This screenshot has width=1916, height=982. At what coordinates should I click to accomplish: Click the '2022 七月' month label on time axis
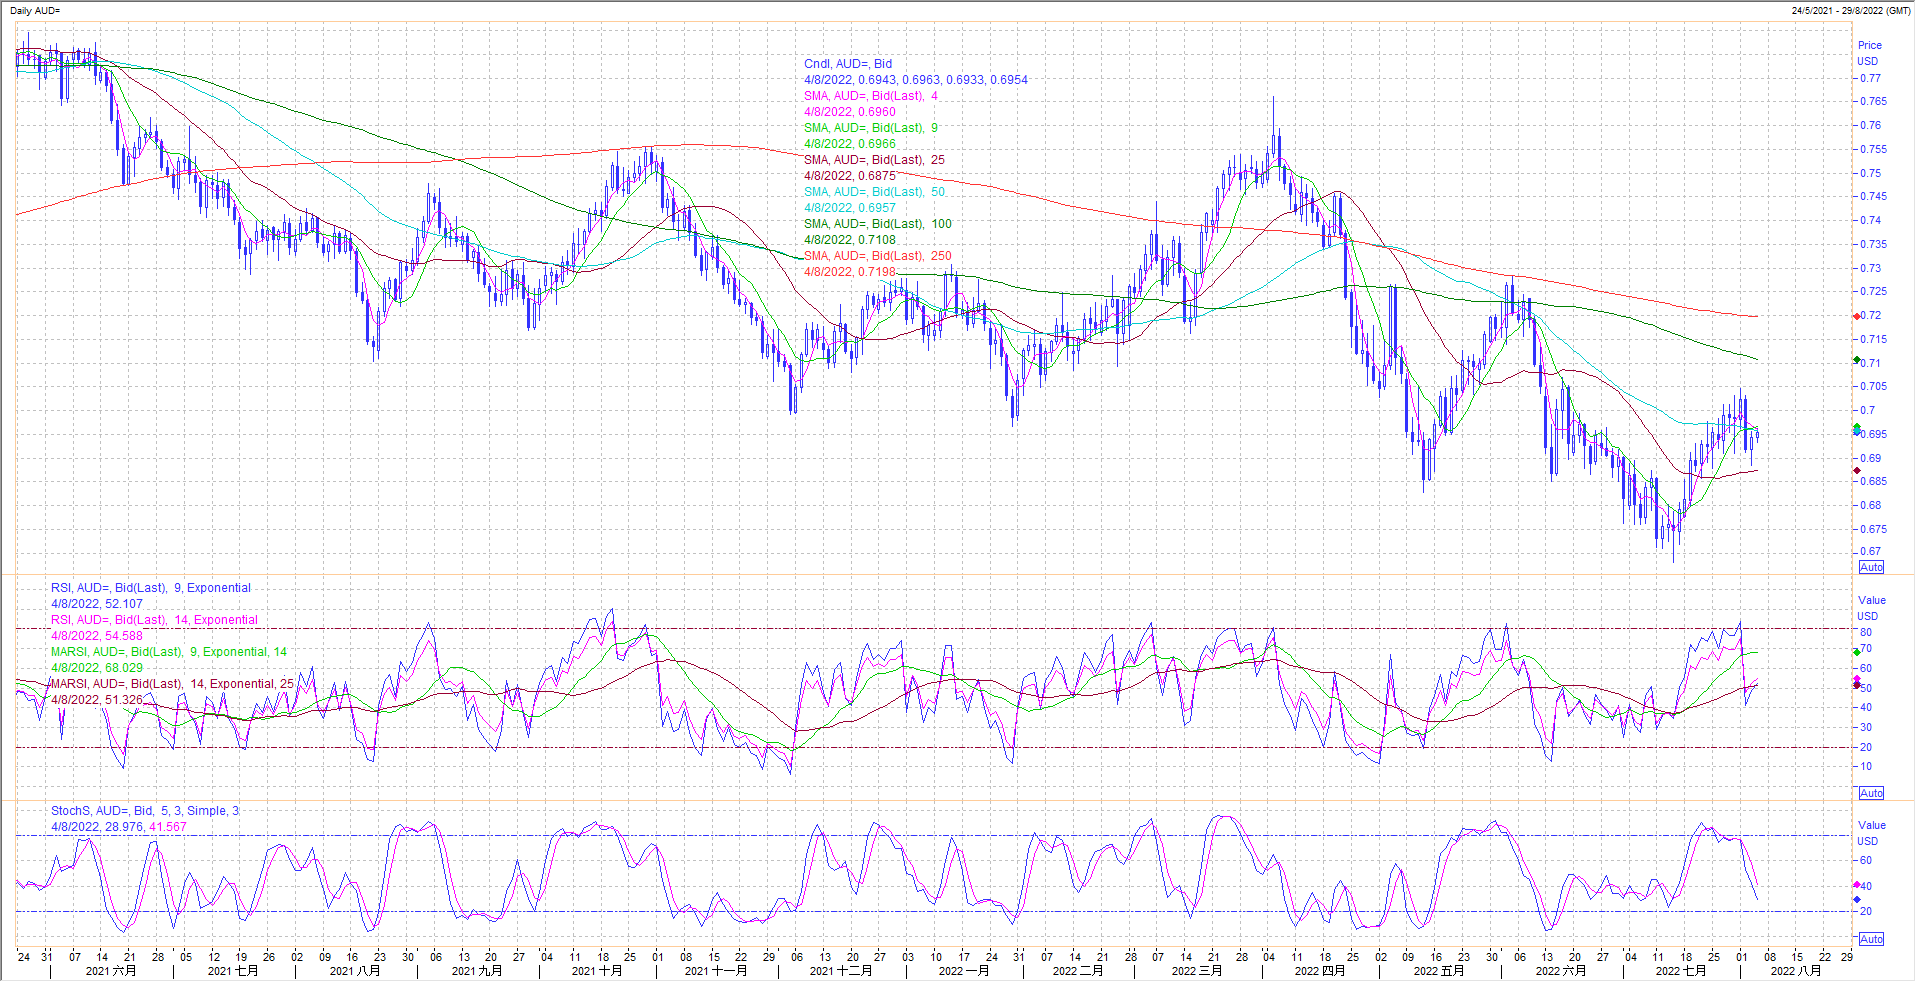pyautogui.click(x=1681, y=971)
